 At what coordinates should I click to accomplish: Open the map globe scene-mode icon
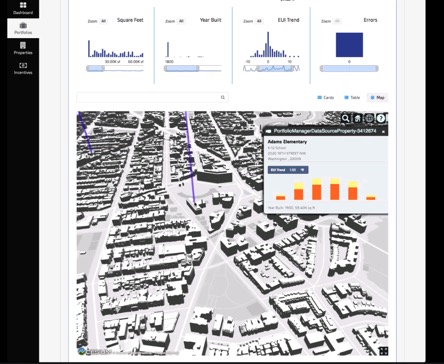[369, 118]
